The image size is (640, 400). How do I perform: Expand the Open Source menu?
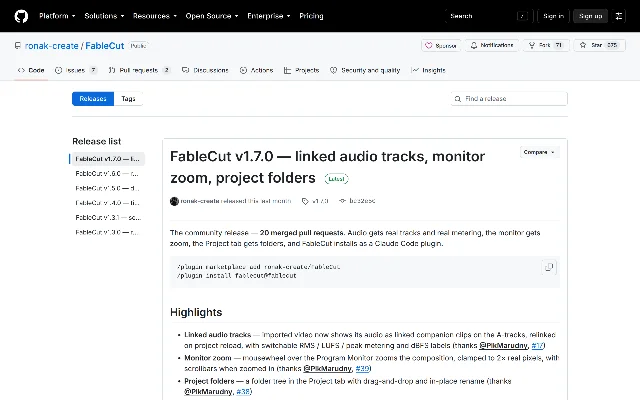tap(212, 16)
